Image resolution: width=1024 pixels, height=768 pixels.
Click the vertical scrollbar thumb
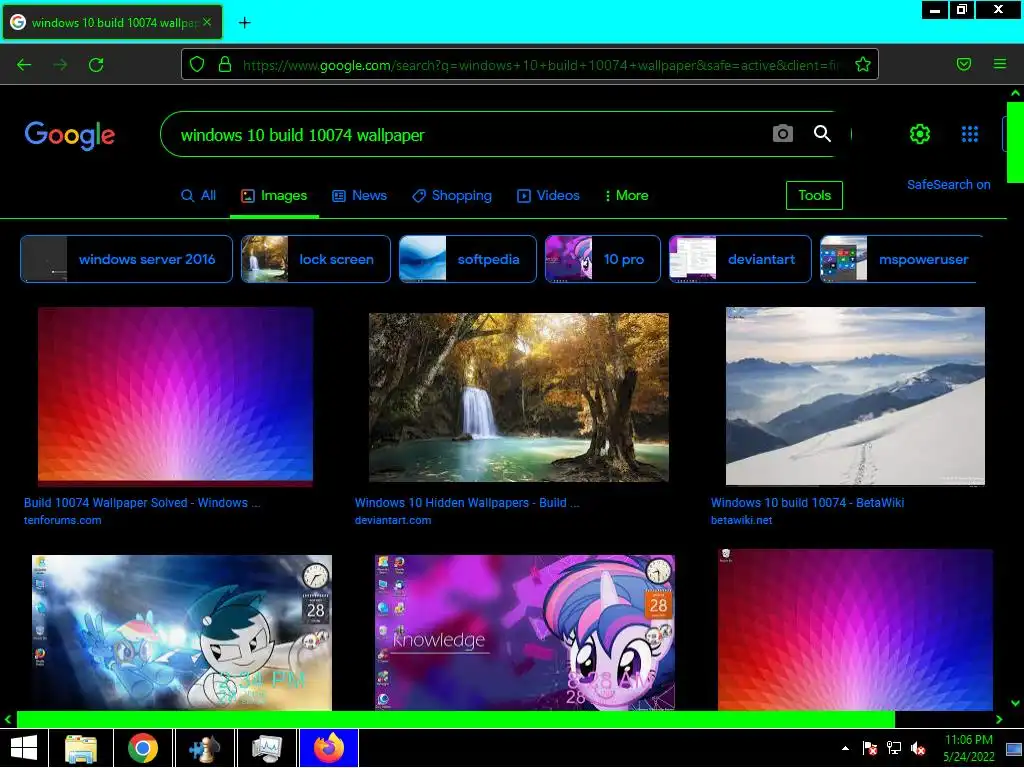coord(1015,142)
